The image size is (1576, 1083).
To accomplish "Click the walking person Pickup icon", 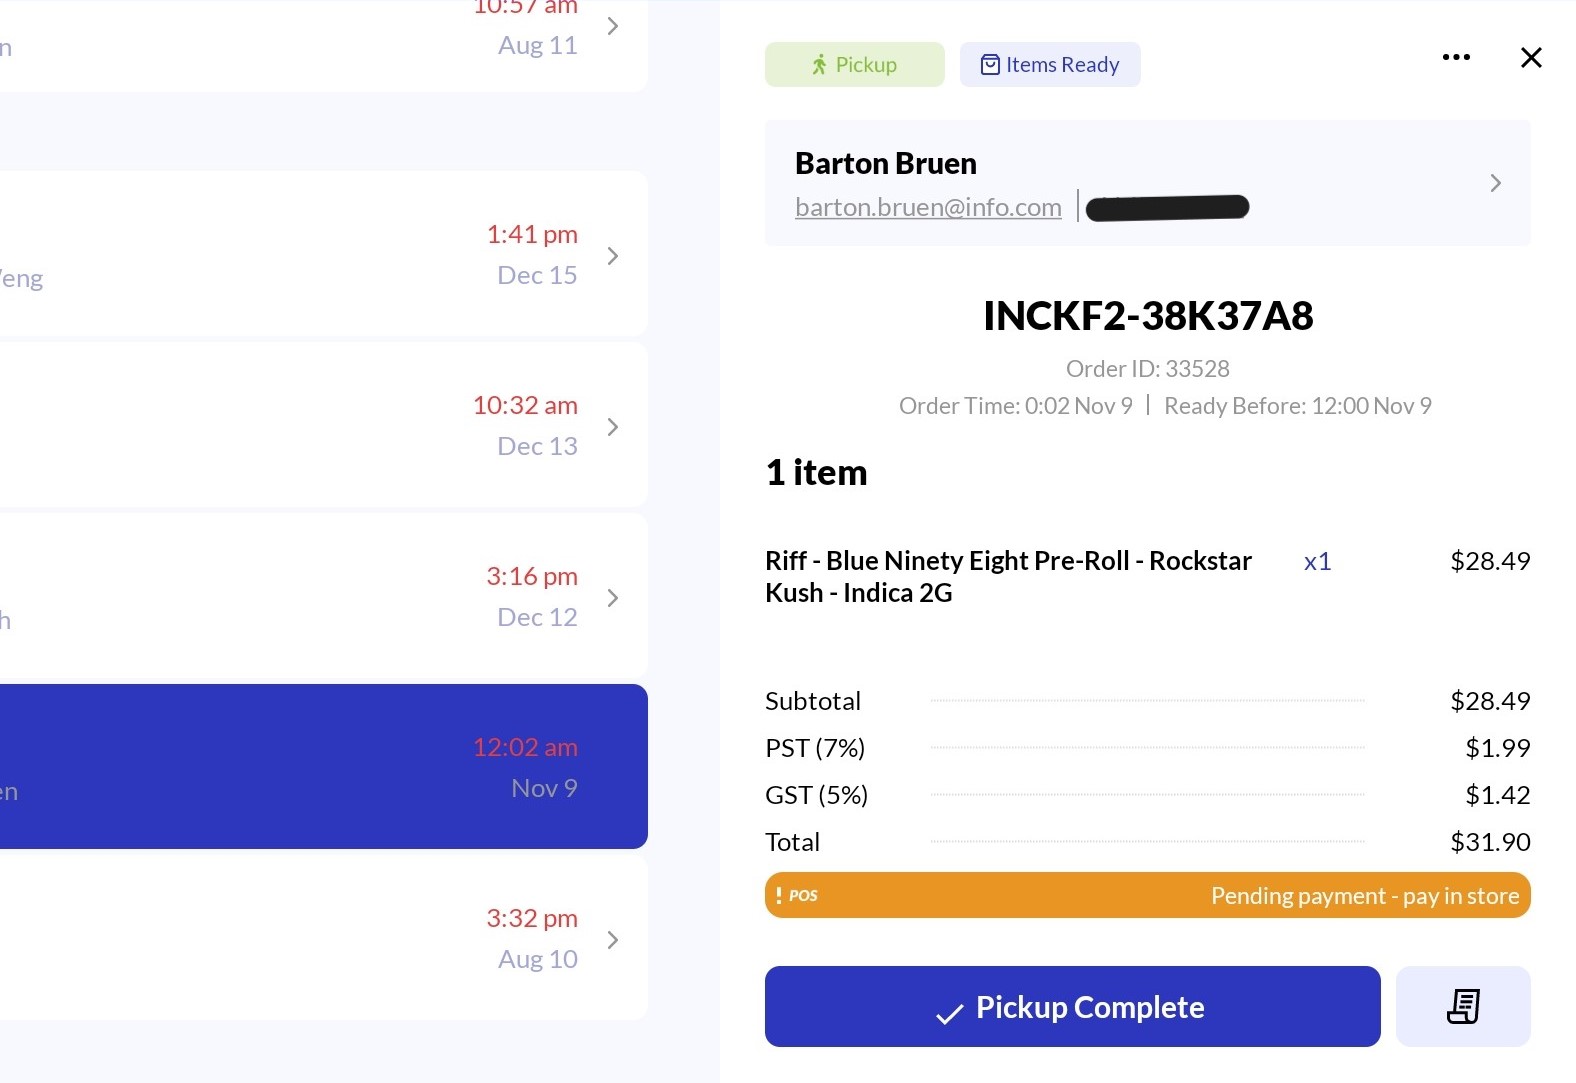I will click(819, 65).
